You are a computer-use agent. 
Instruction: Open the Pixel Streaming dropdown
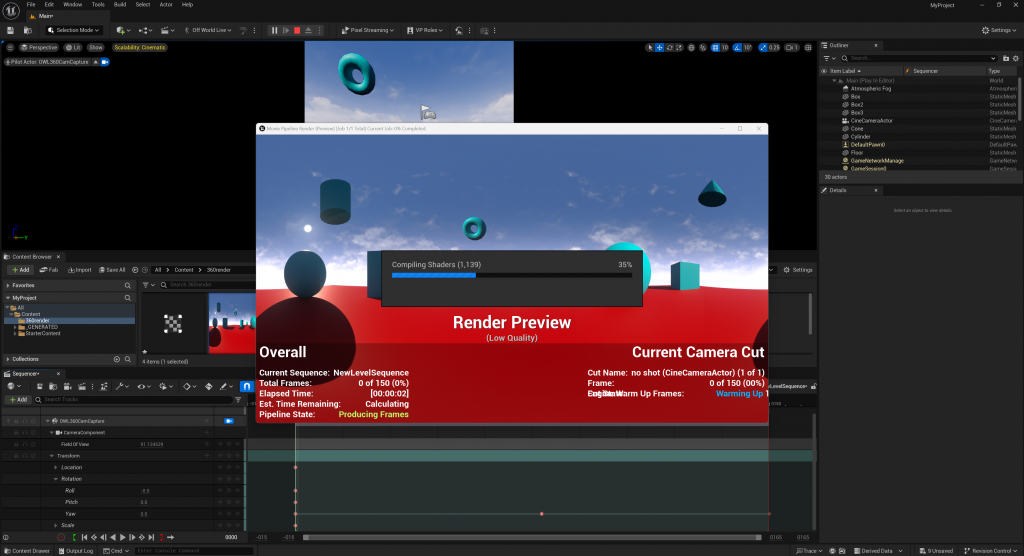368,30
